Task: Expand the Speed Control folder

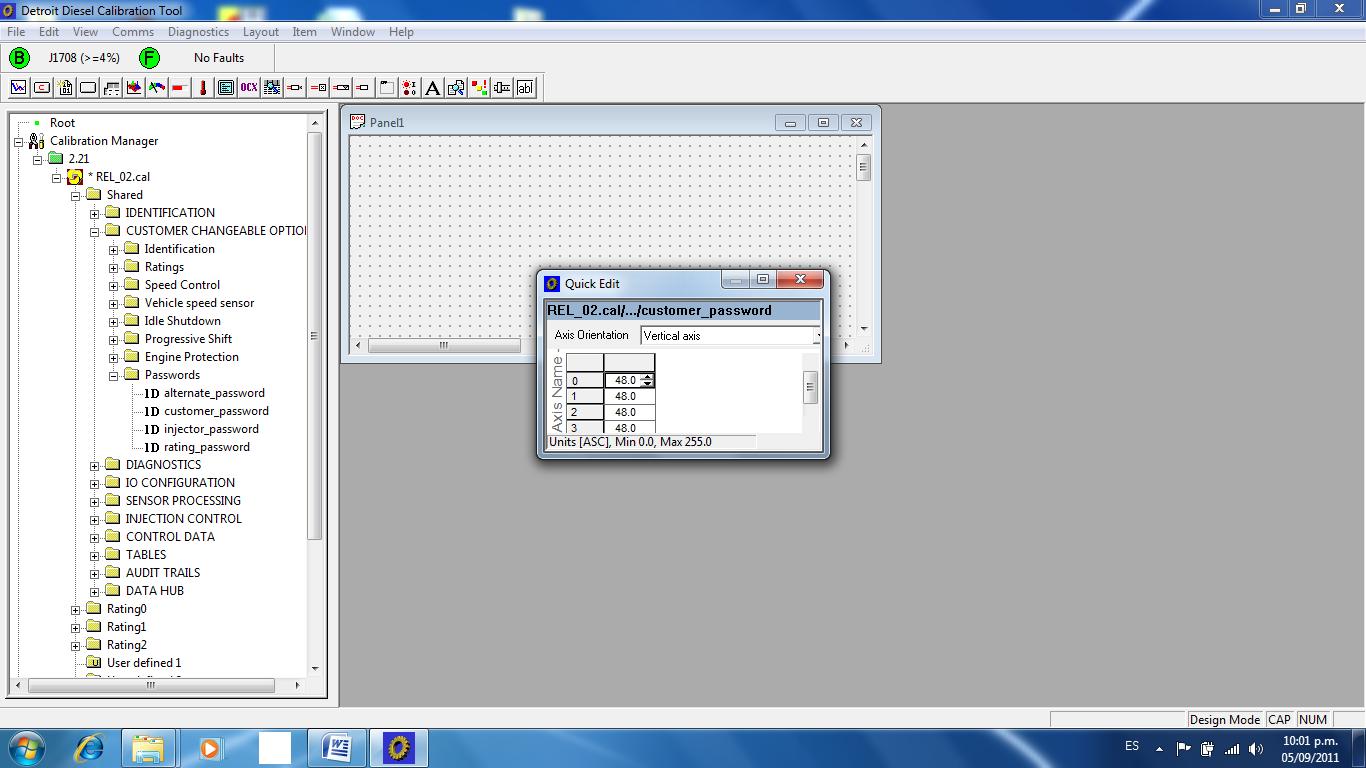Action: click(113, 285)
